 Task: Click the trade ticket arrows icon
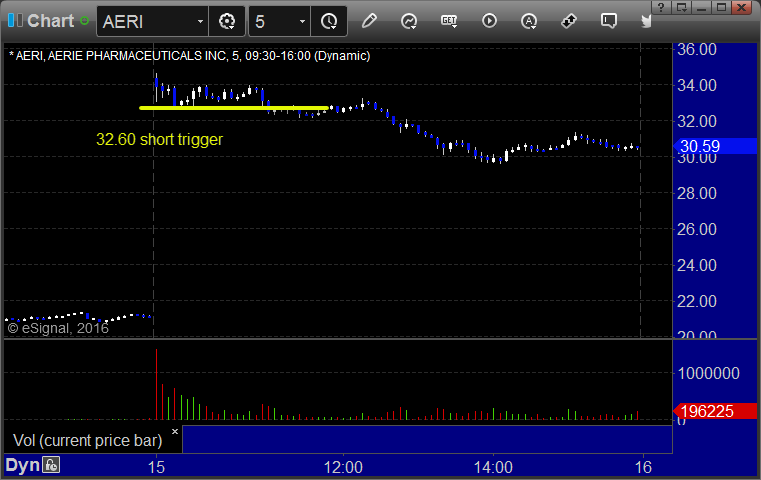pos(568,21)
